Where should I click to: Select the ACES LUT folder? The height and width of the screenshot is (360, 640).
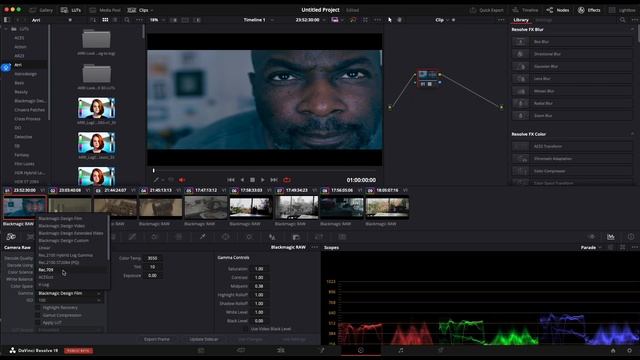[x=19, y=38]
